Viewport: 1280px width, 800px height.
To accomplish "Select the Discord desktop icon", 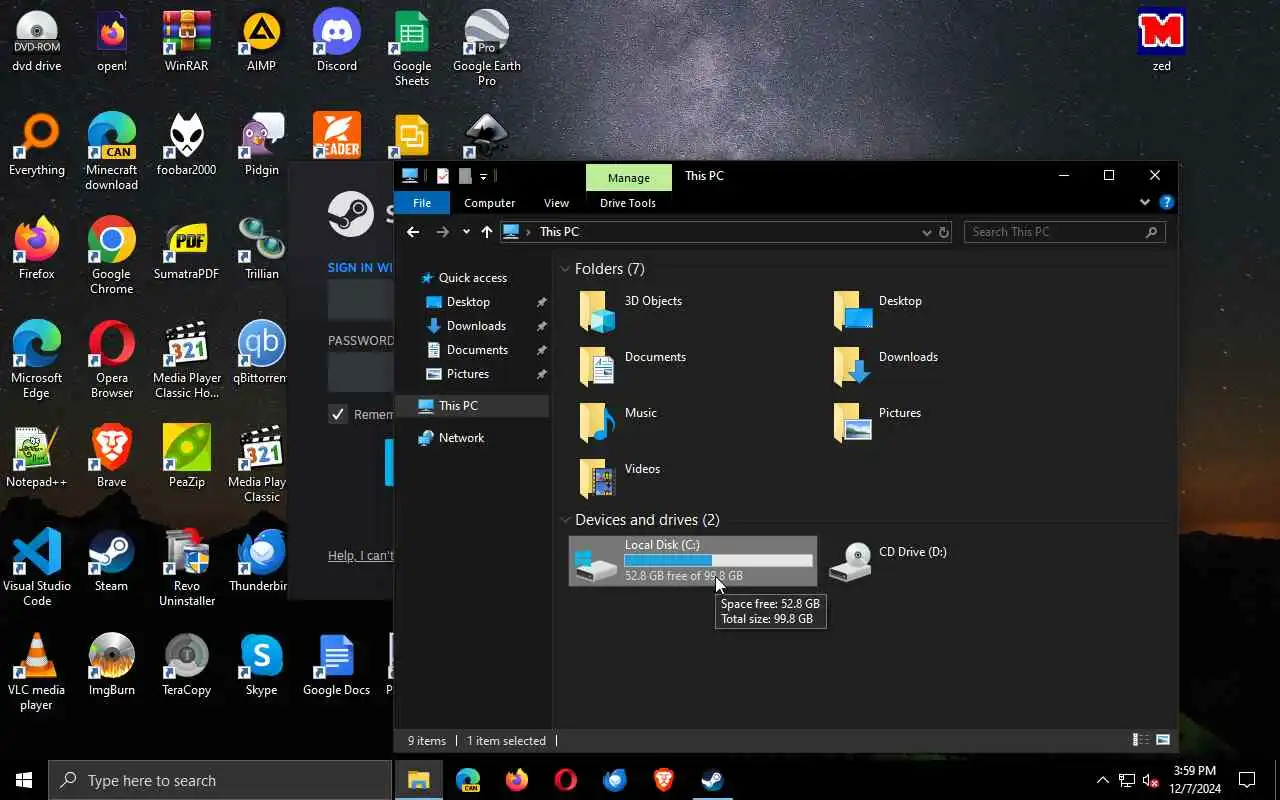I will (337, 42).
